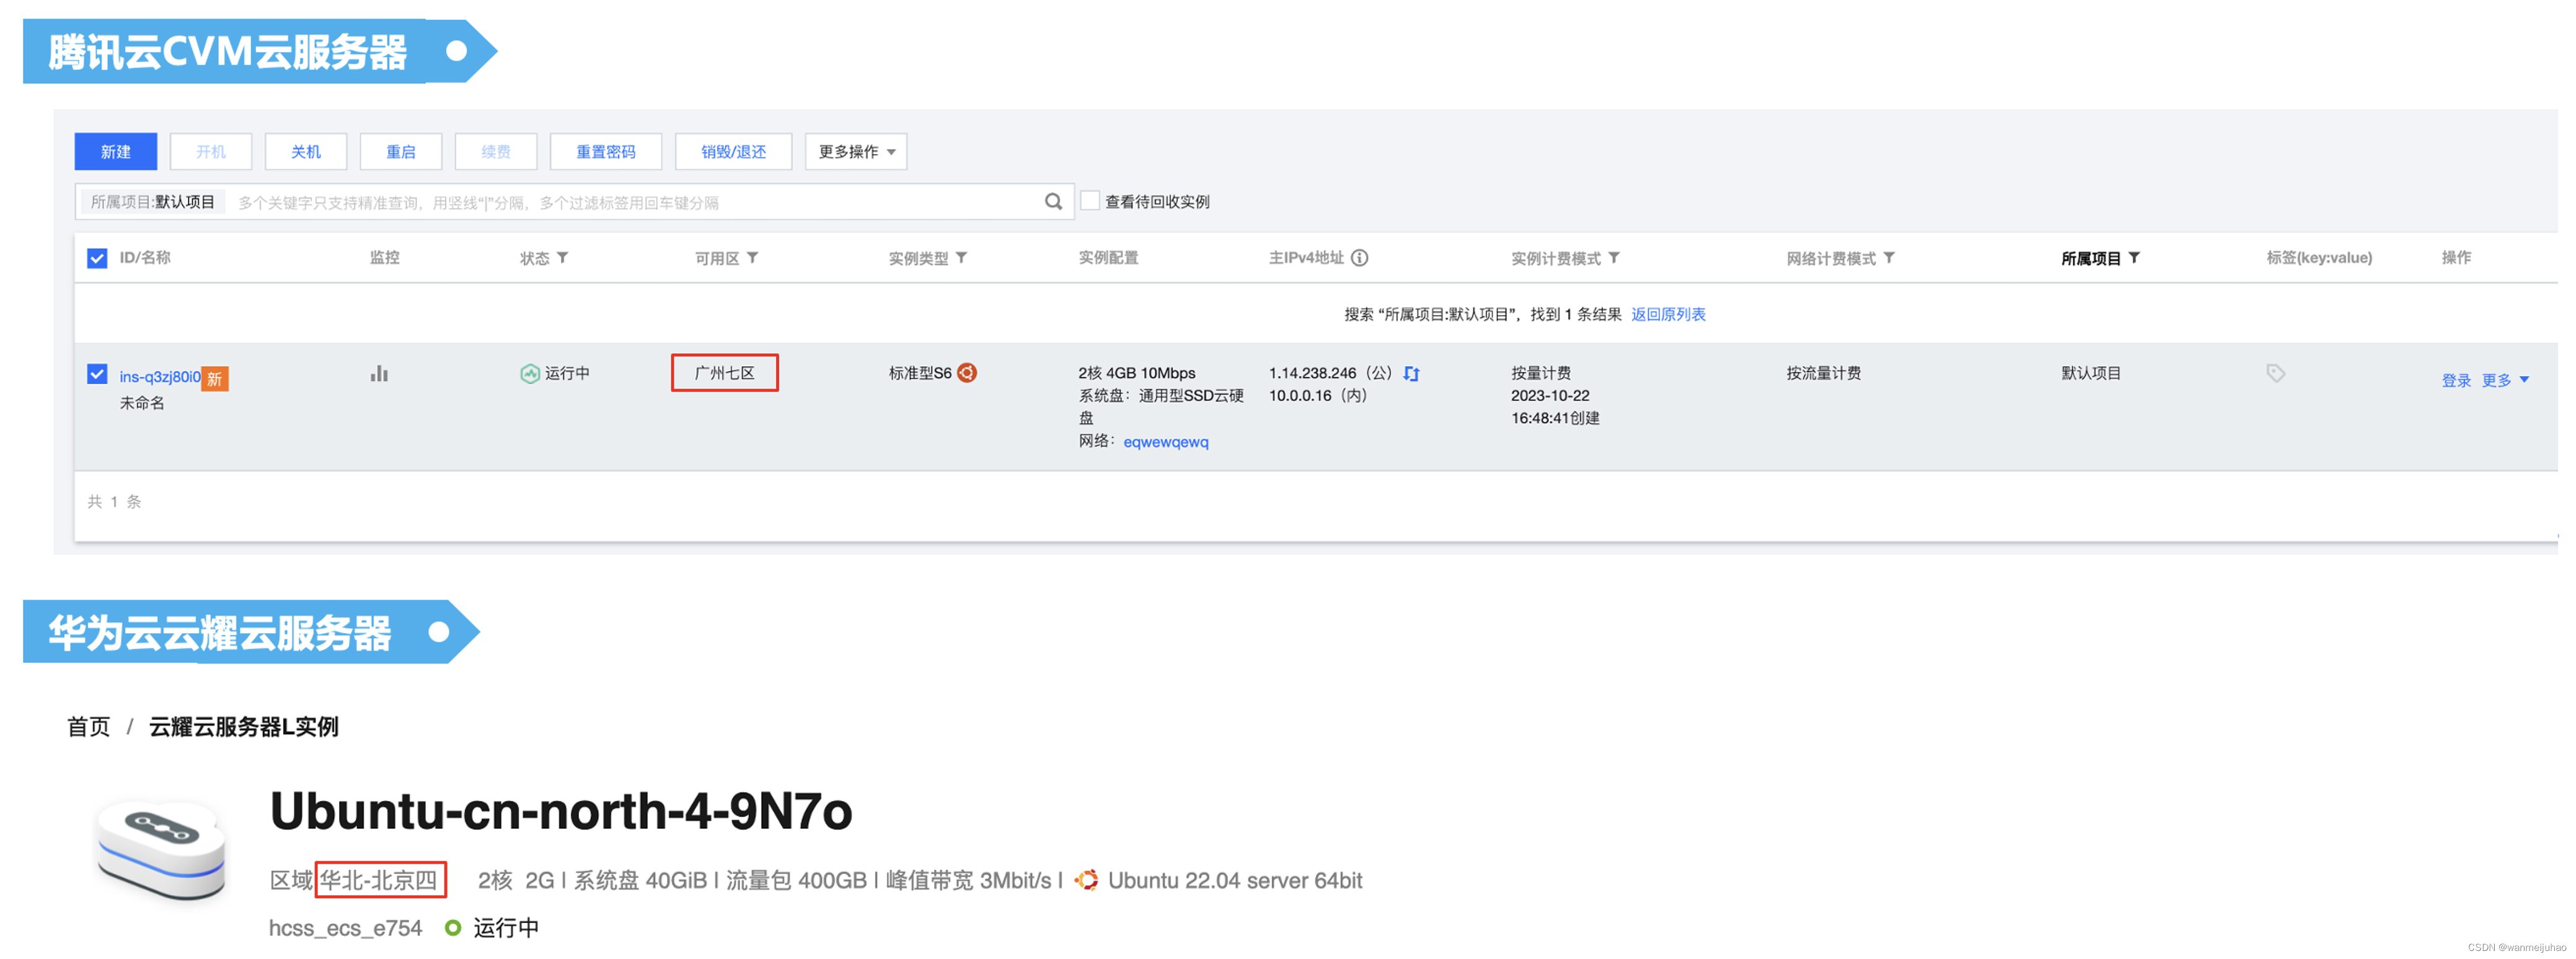Click the 重启 button
The height and width of the screenshot is (959, 2576).
pos(401,152)
